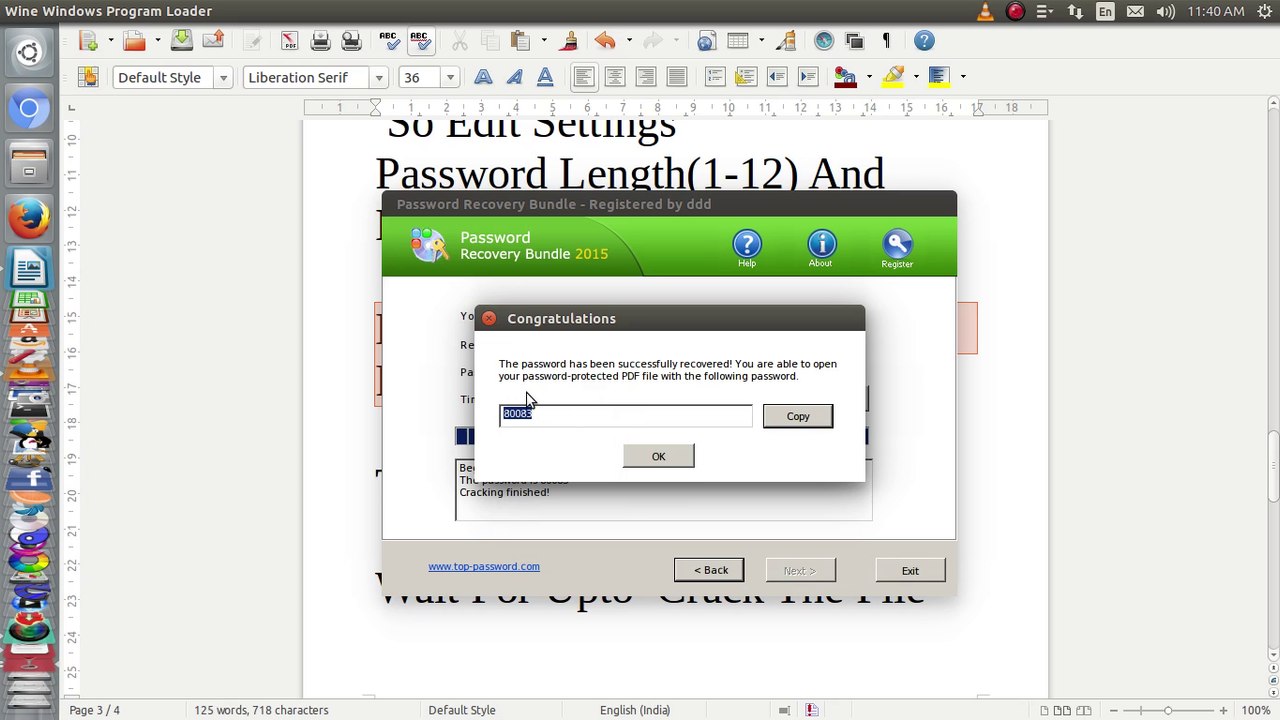Apply the yellow highlighting color
Viewport: 1280px width, 720px height.
tap(893, 77)
